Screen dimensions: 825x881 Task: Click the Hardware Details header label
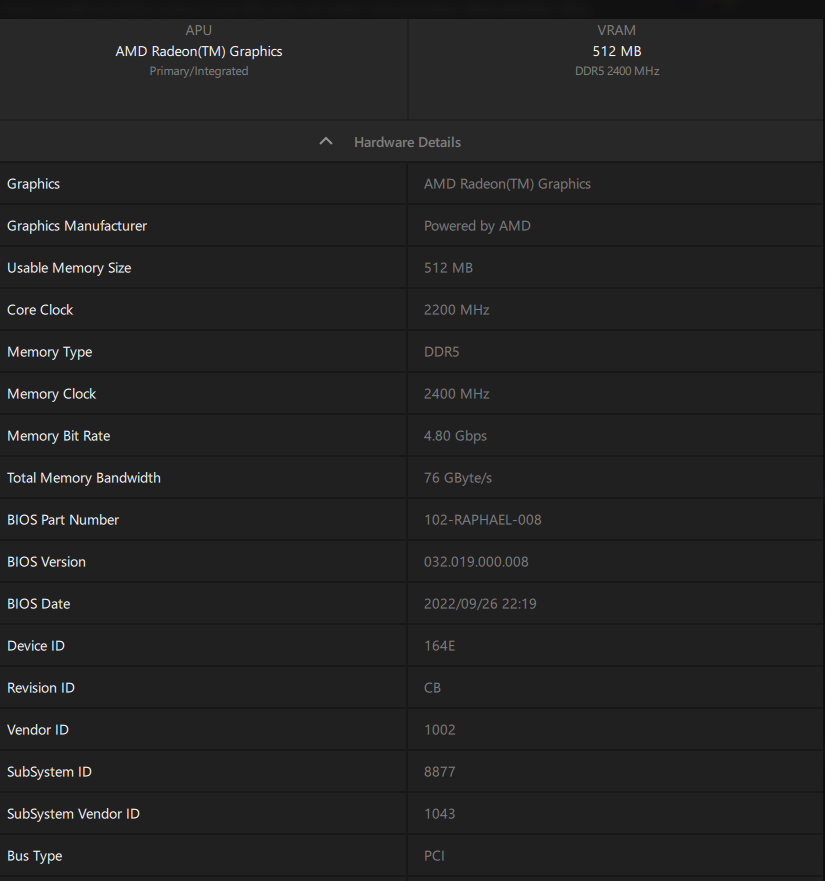407,142
